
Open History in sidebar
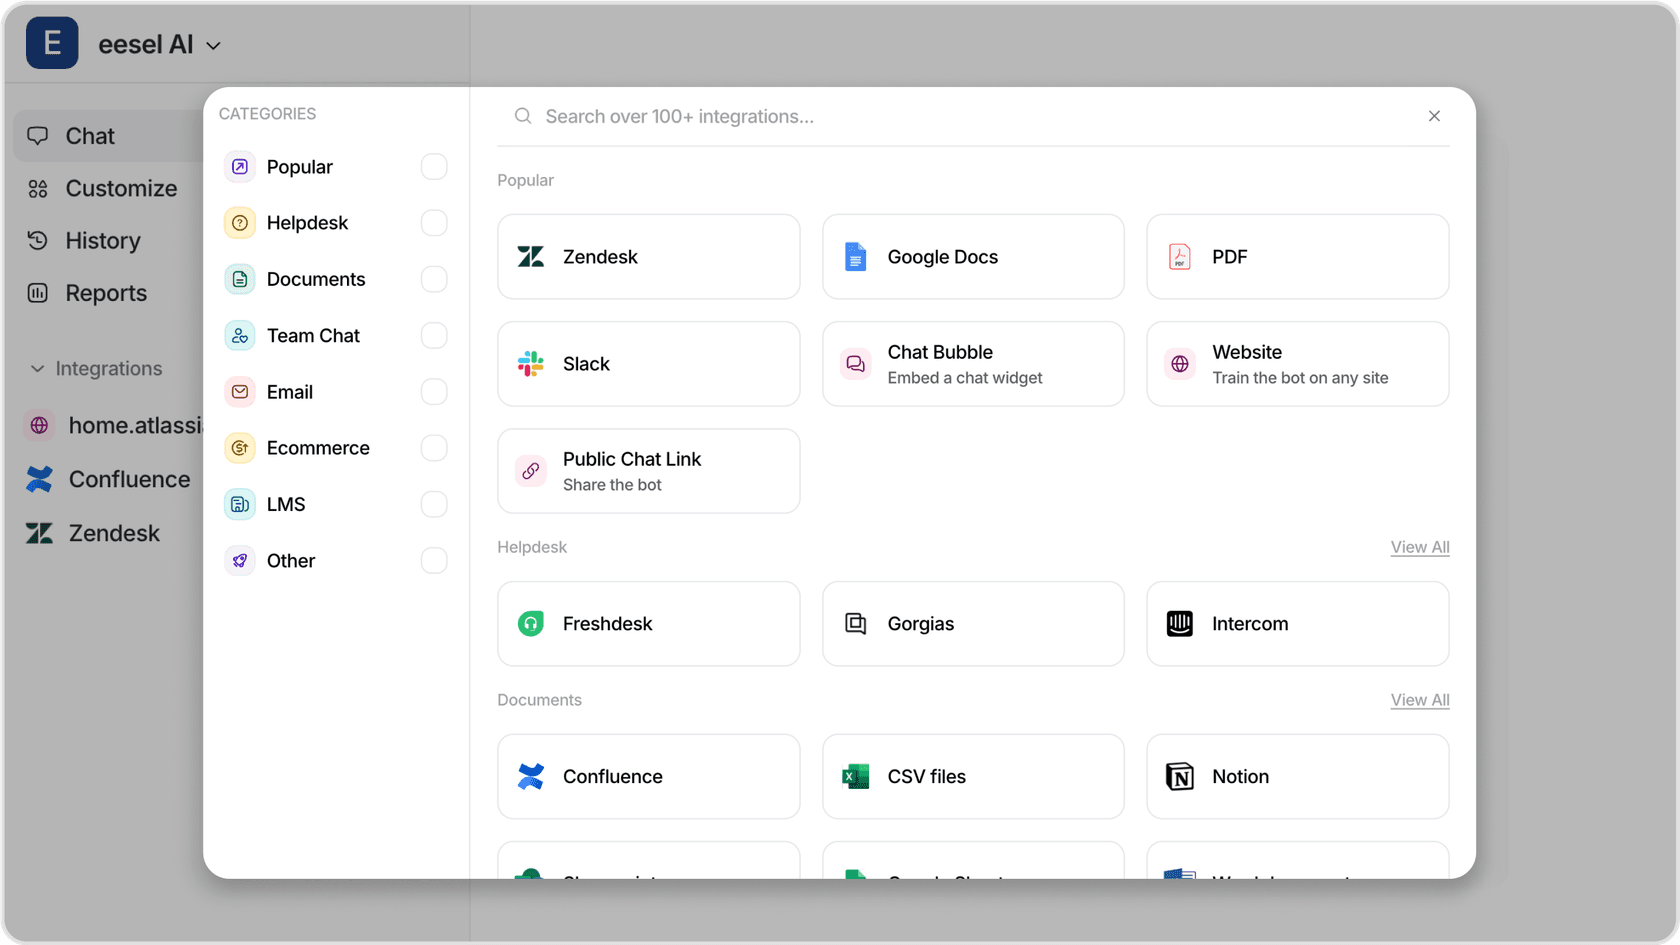click(x=103, y=241)
